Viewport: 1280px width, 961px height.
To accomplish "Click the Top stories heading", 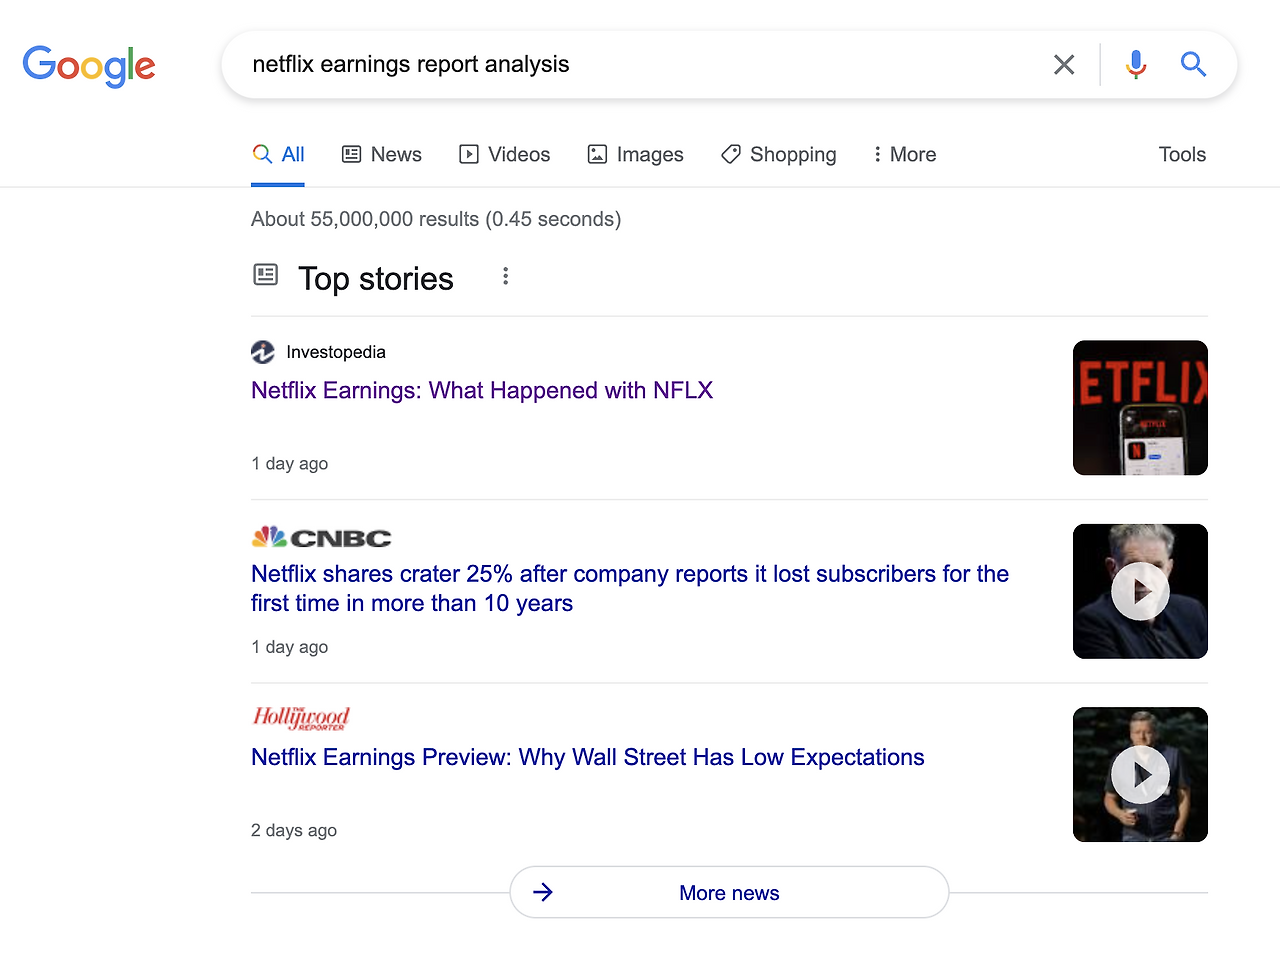I will click(x=376, y=278).
